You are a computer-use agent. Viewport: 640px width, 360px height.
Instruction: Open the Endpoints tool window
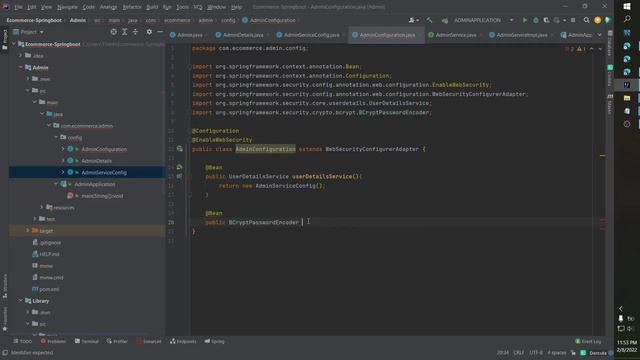(183, 341)
